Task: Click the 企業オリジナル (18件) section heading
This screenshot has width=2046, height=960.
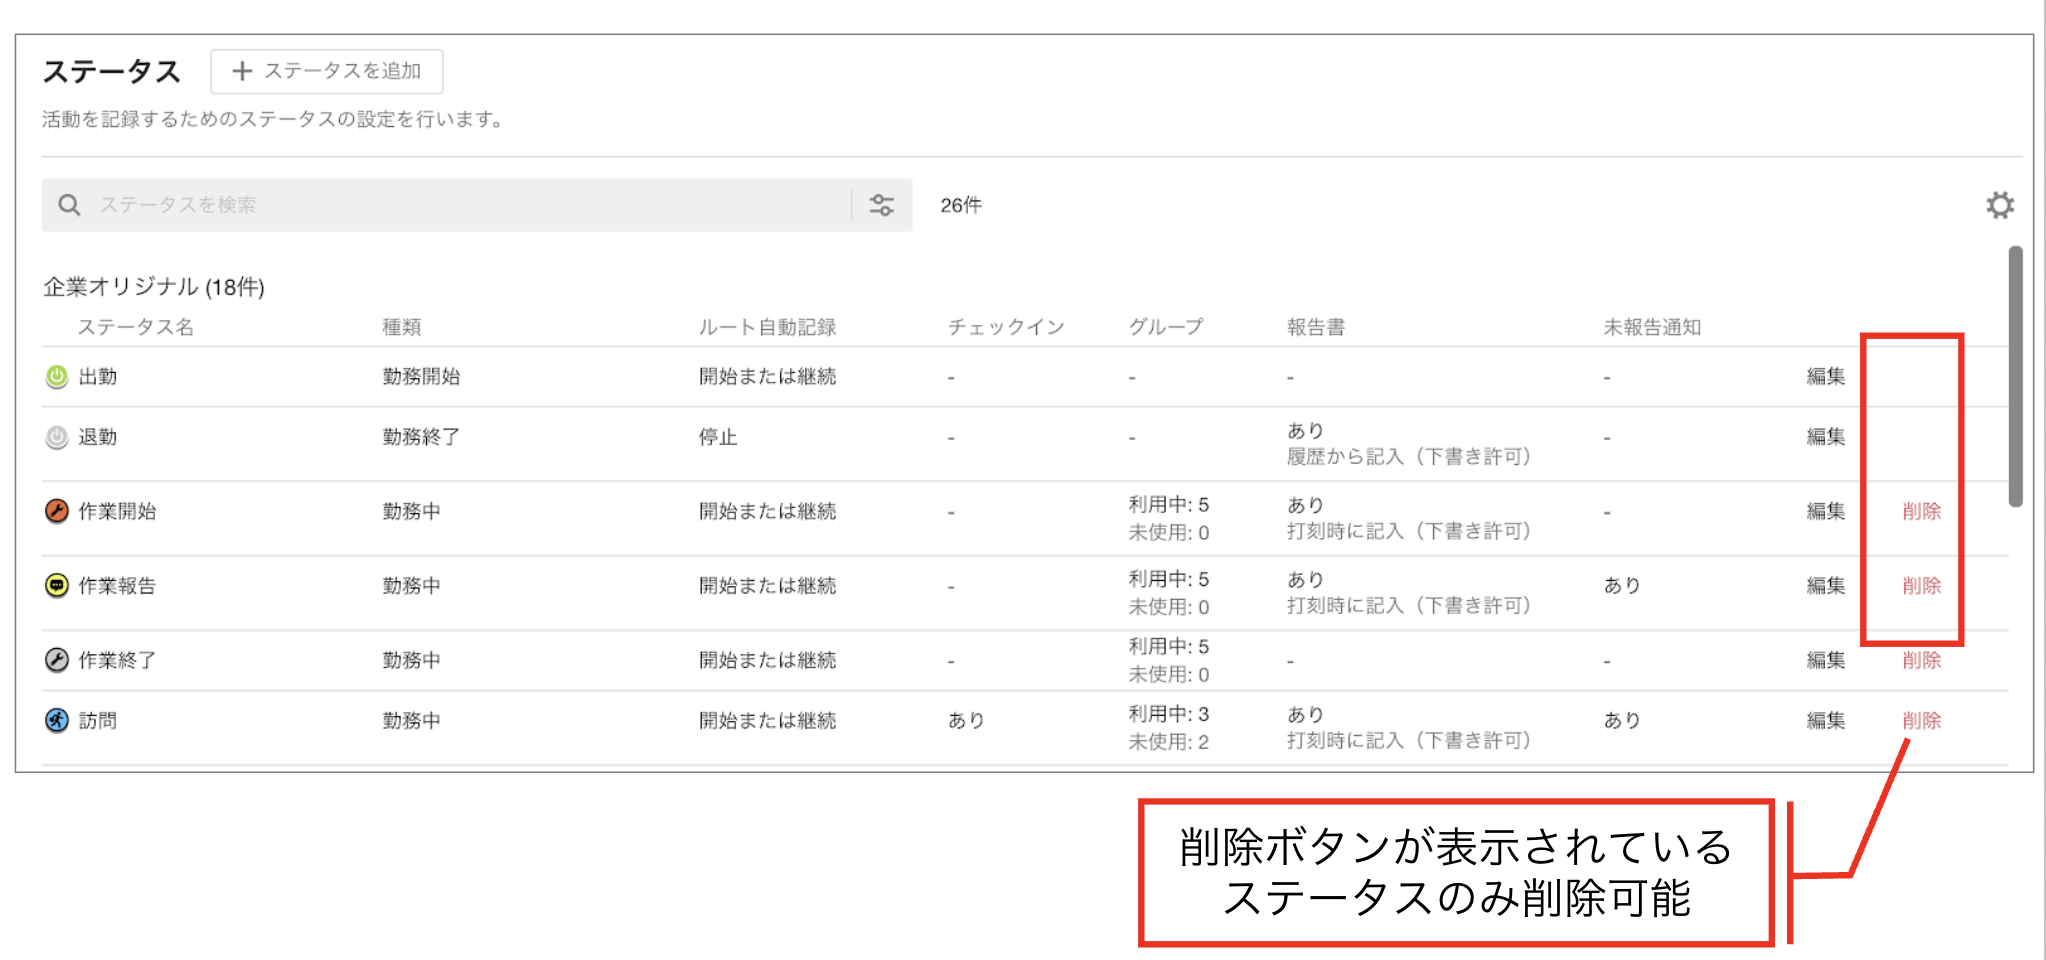Action: (x=154, y=287)
